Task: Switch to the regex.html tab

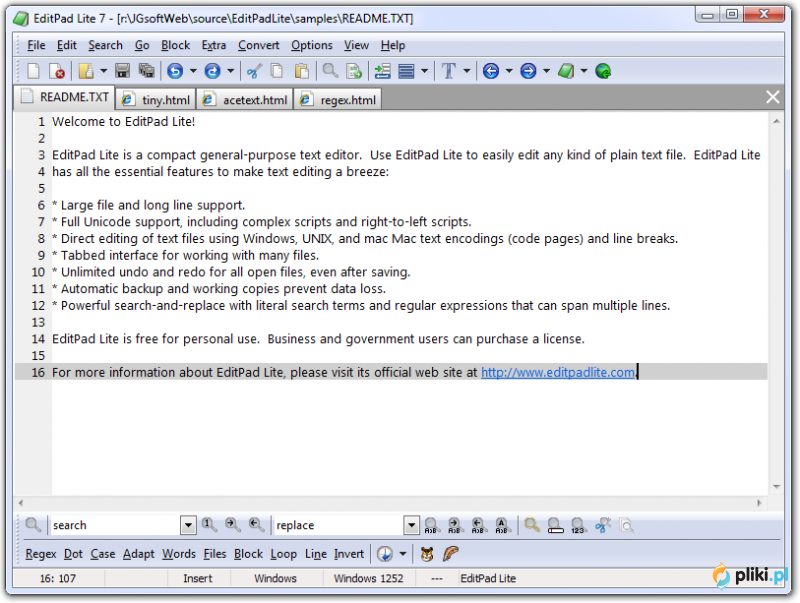Action: coord(338,99)
